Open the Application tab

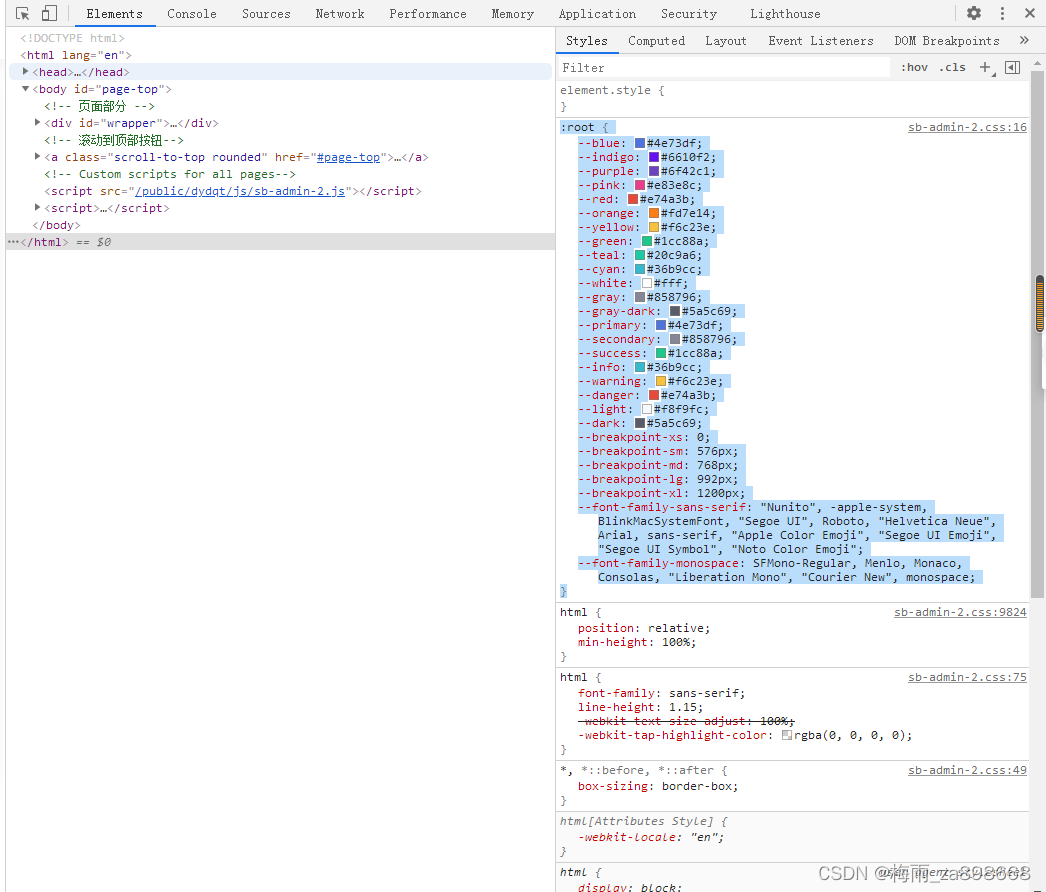[597, 14]
